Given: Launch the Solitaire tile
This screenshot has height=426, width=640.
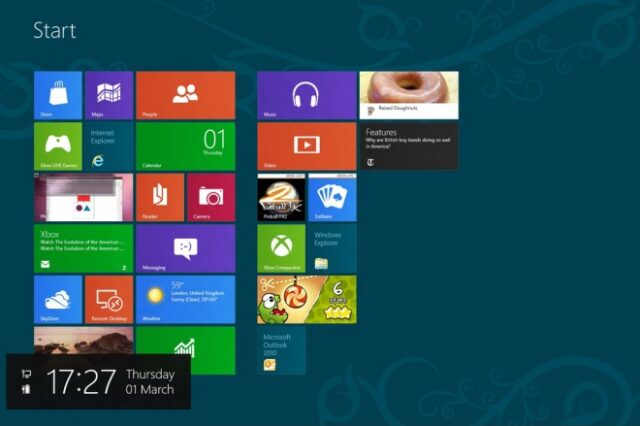Looking at the screenshot, I should tap(332, 197).
